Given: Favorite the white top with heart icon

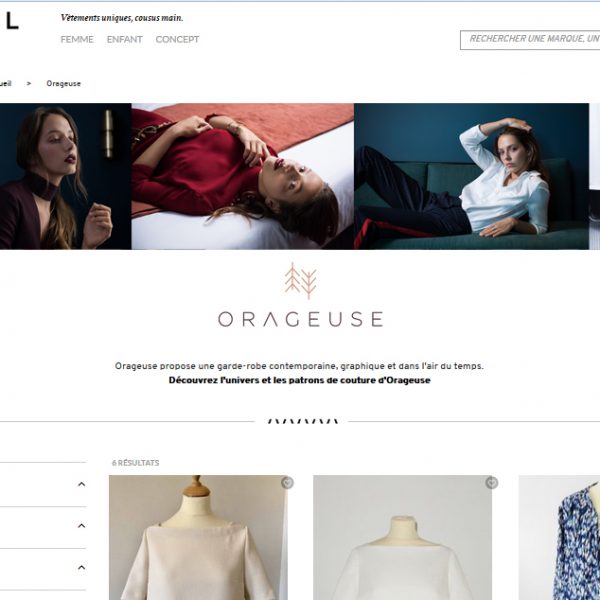Looking at the screenshot, I should 492,483.
